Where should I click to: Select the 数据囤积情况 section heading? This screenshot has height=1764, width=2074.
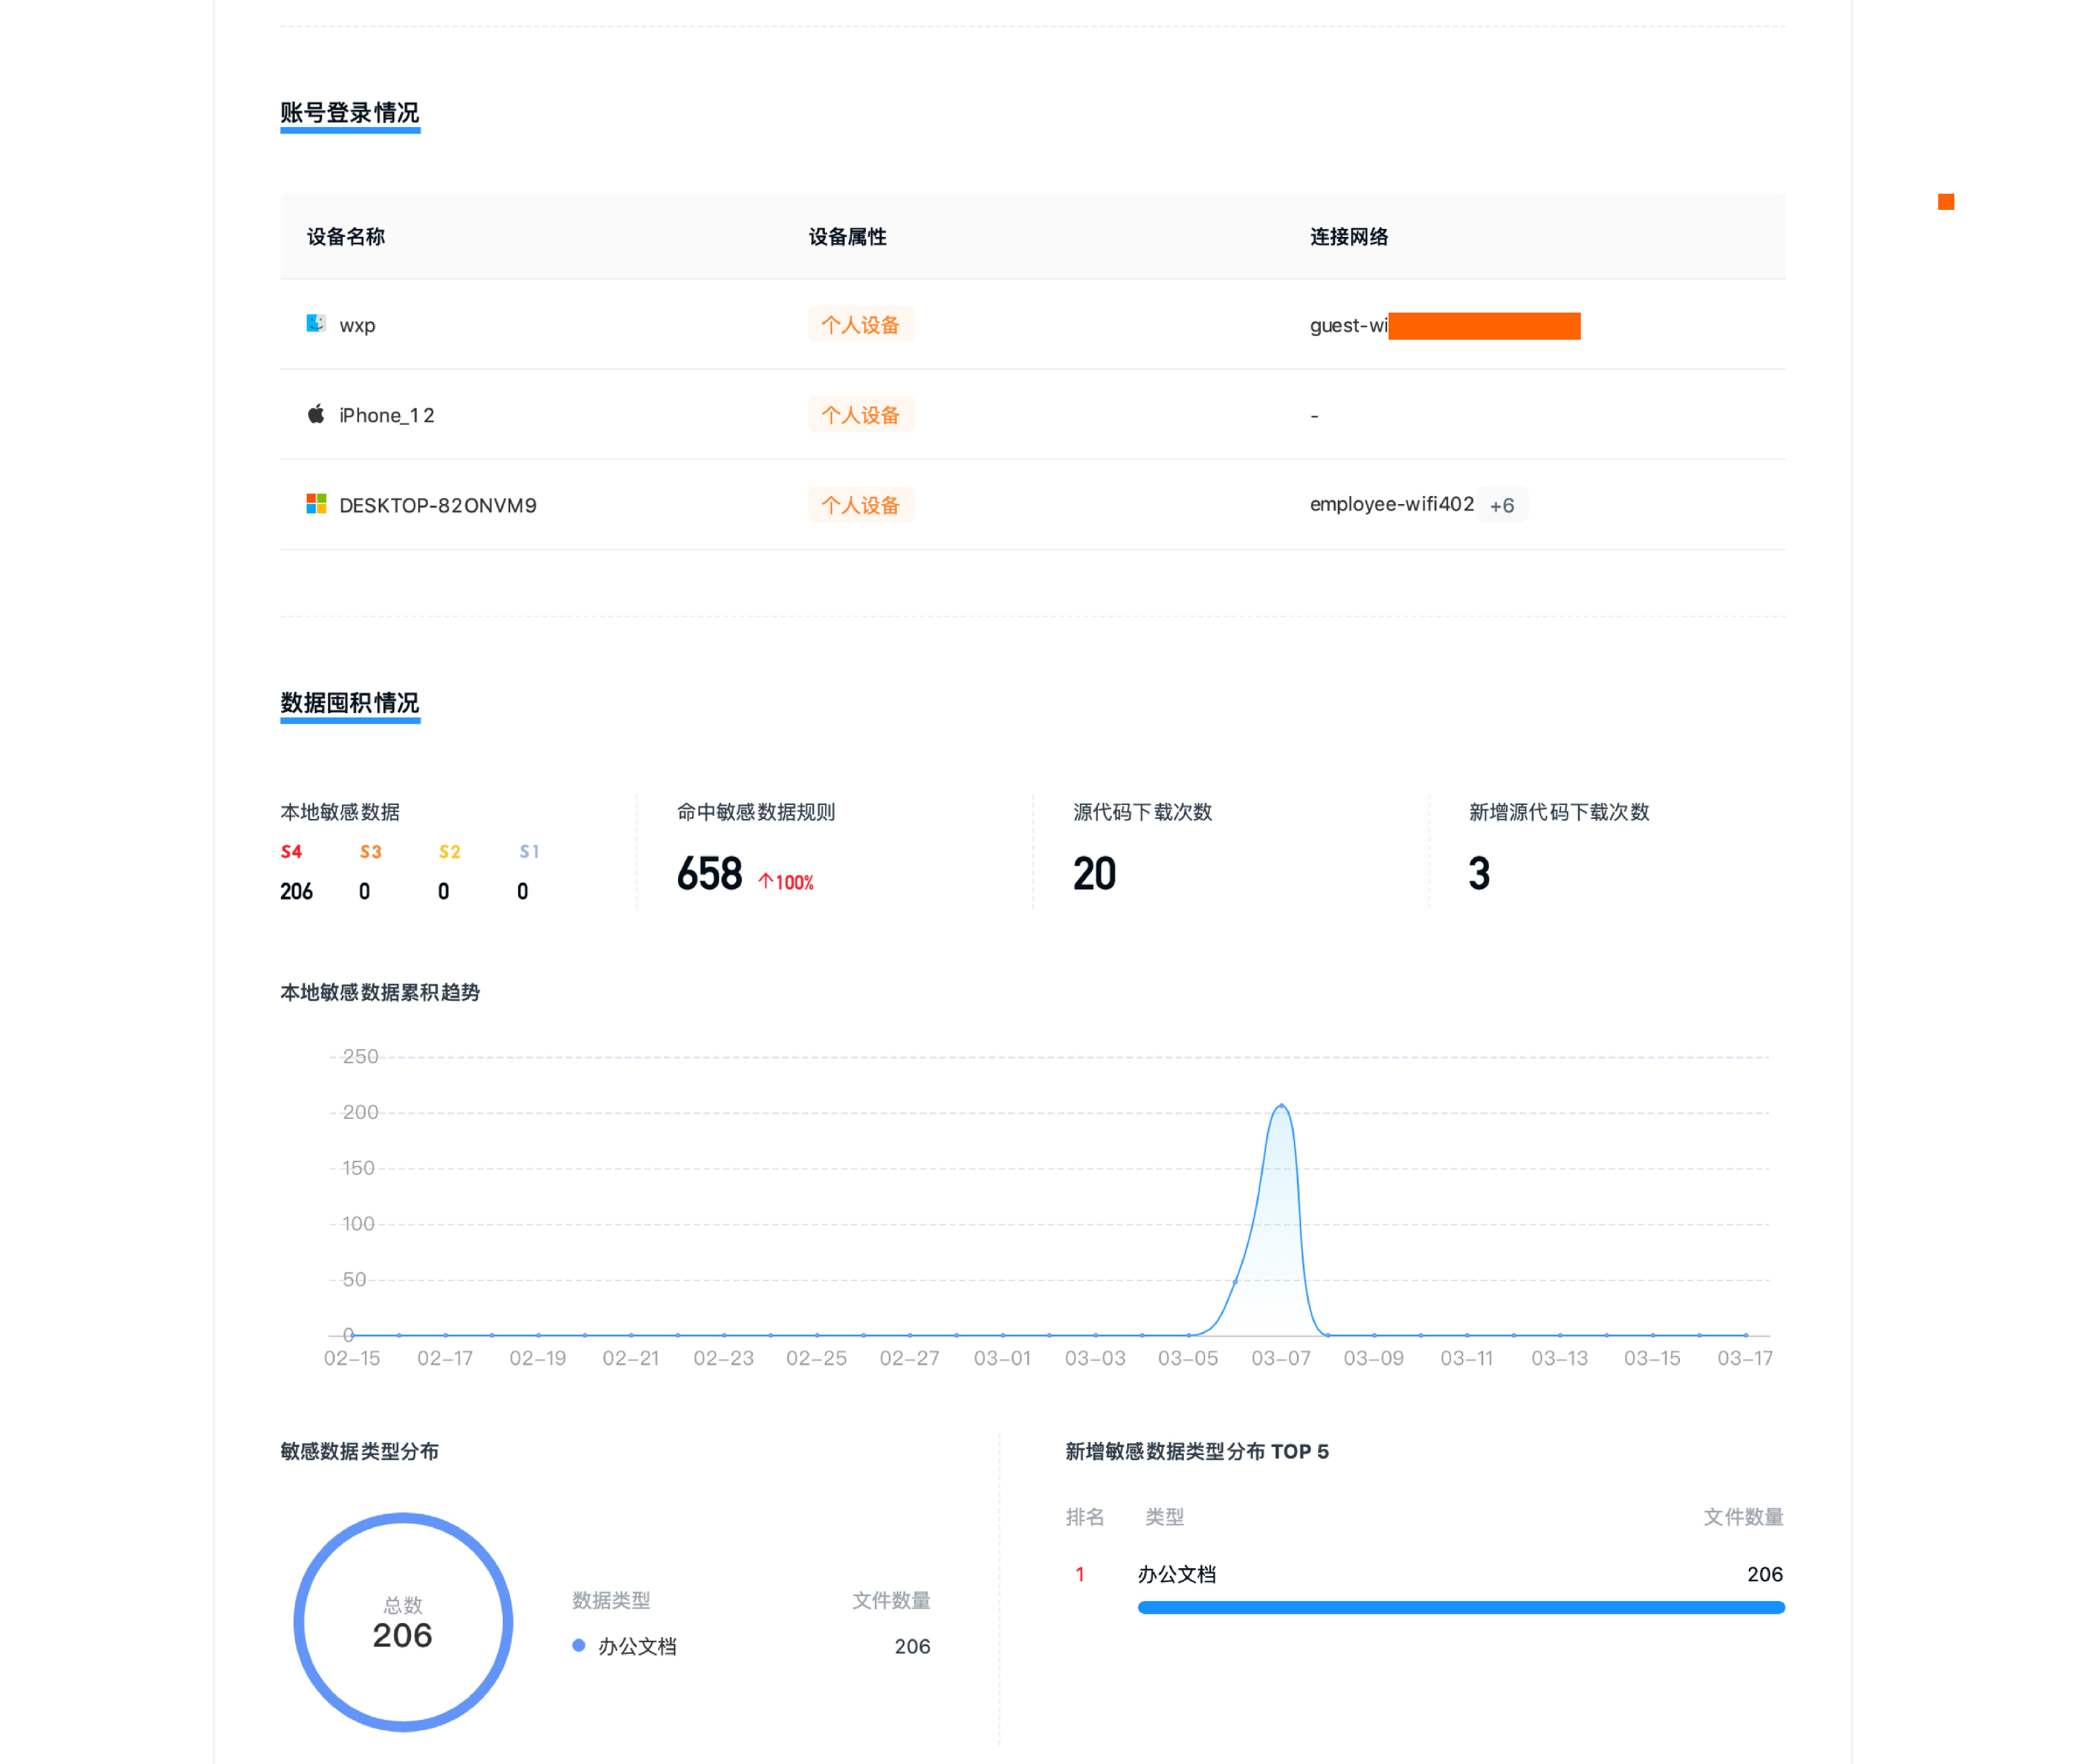tap(349, 702)
